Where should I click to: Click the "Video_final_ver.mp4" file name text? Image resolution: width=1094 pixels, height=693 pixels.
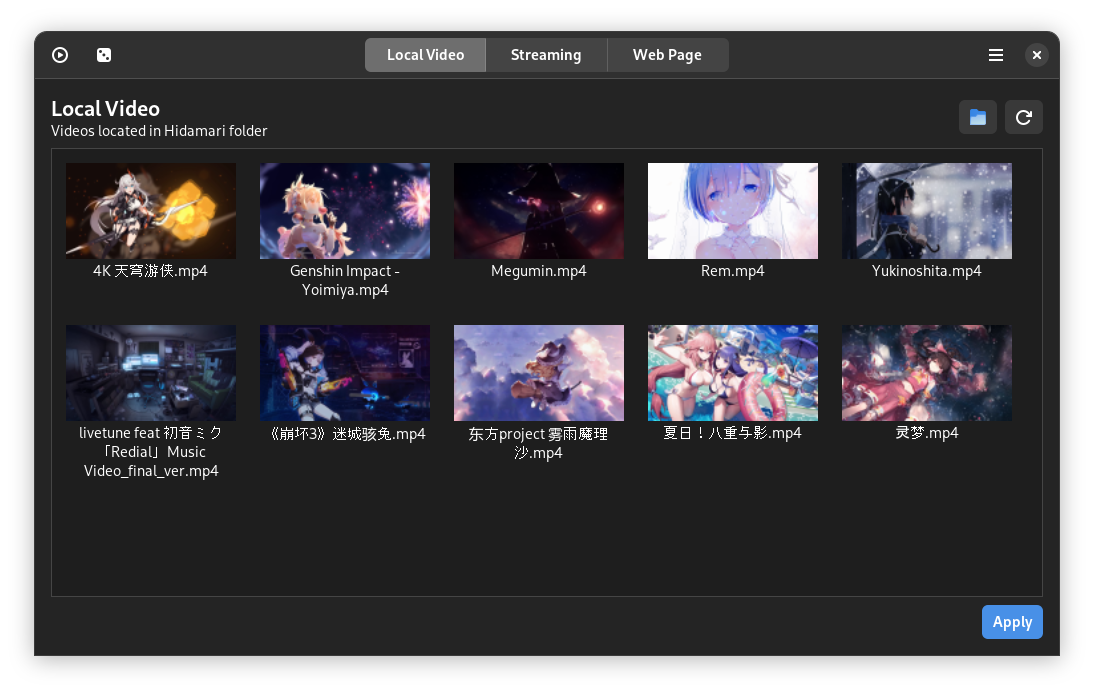(x=151, y=471)
